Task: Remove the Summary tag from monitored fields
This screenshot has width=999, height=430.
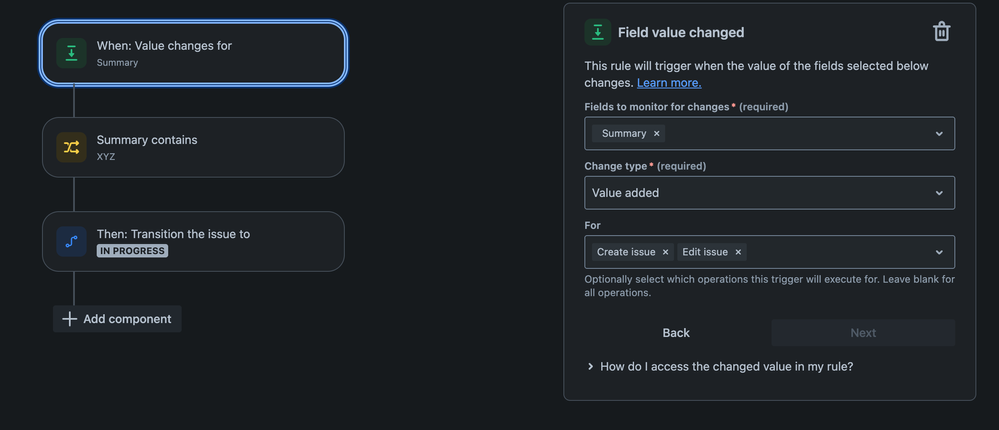Action: click(x=657, y=134)
